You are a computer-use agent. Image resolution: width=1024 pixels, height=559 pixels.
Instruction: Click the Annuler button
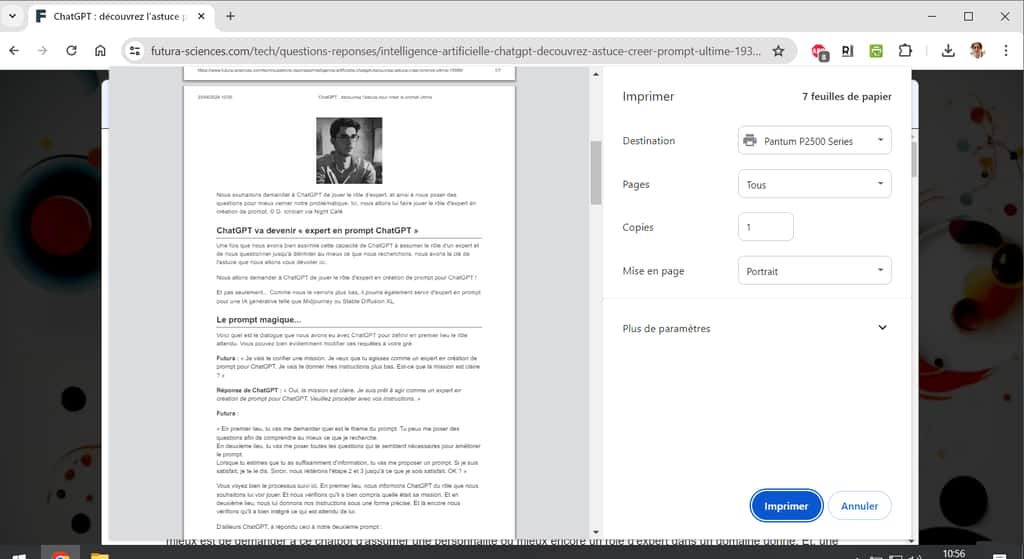click(859, 506)
